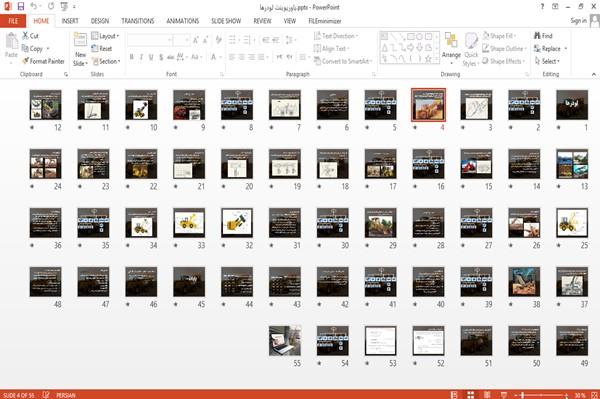
Task: Open the Align Text dropdown
Action: tap(331, 49)
